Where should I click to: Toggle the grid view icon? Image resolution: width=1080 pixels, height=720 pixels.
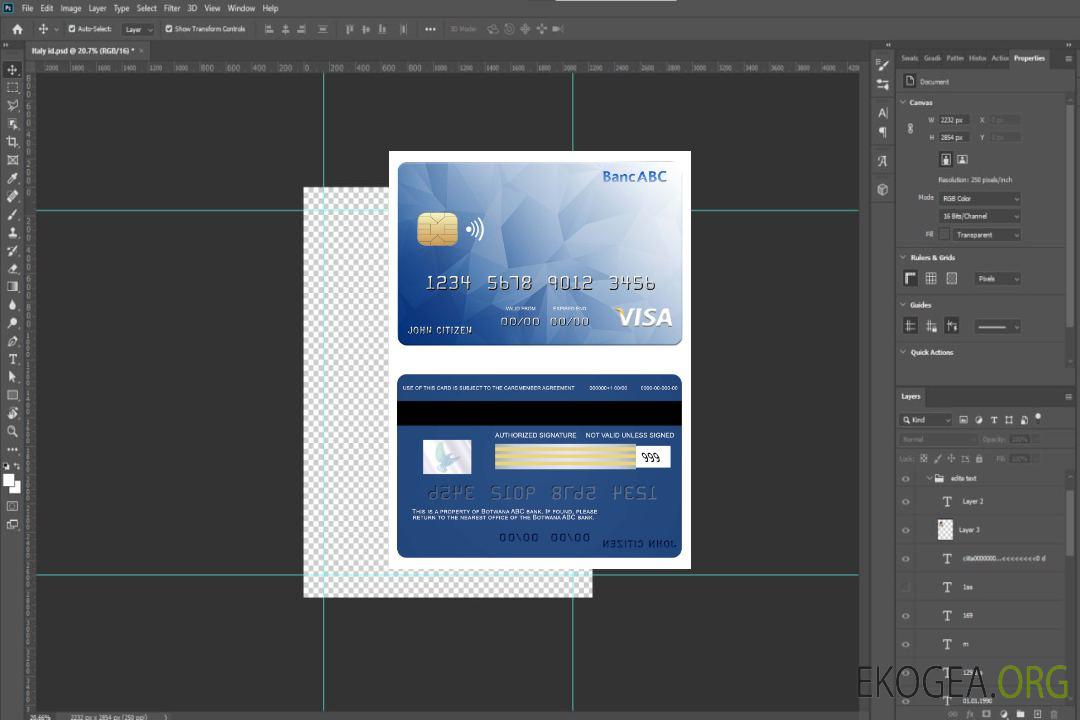[931, 278]
